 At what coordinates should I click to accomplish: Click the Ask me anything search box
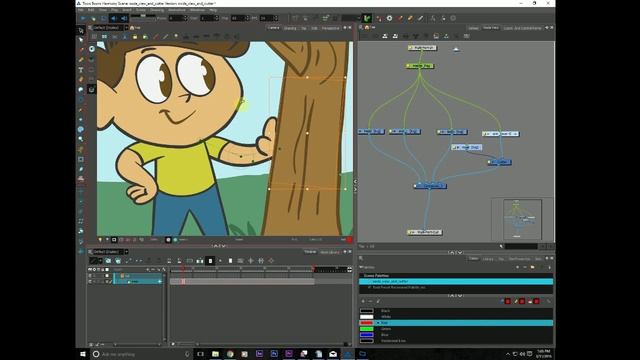(141, 354)
